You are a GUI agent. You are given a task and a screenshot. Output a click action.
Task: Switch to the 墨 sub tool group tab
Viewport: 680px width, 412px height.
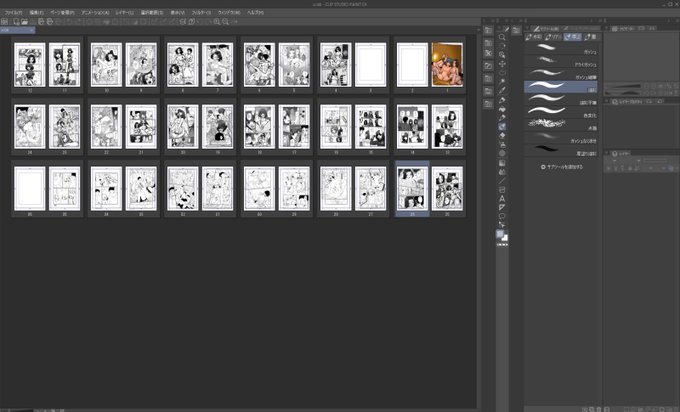pos(591,37)
